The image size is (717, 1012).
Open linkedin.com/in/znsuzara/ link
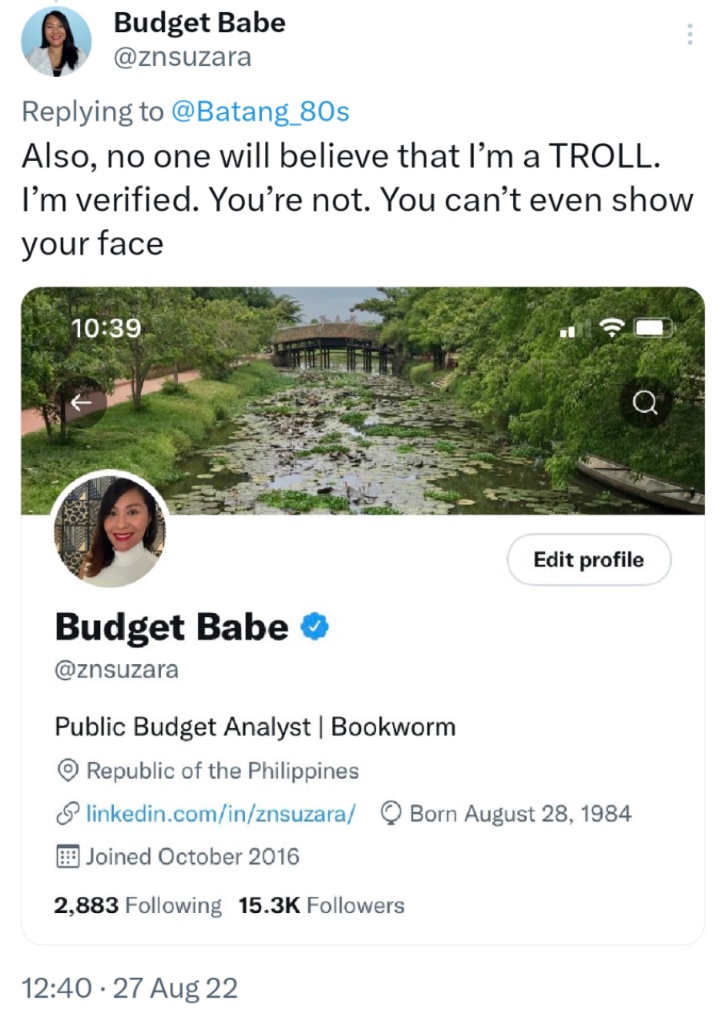pyautogui.click(x=221, y=813)
